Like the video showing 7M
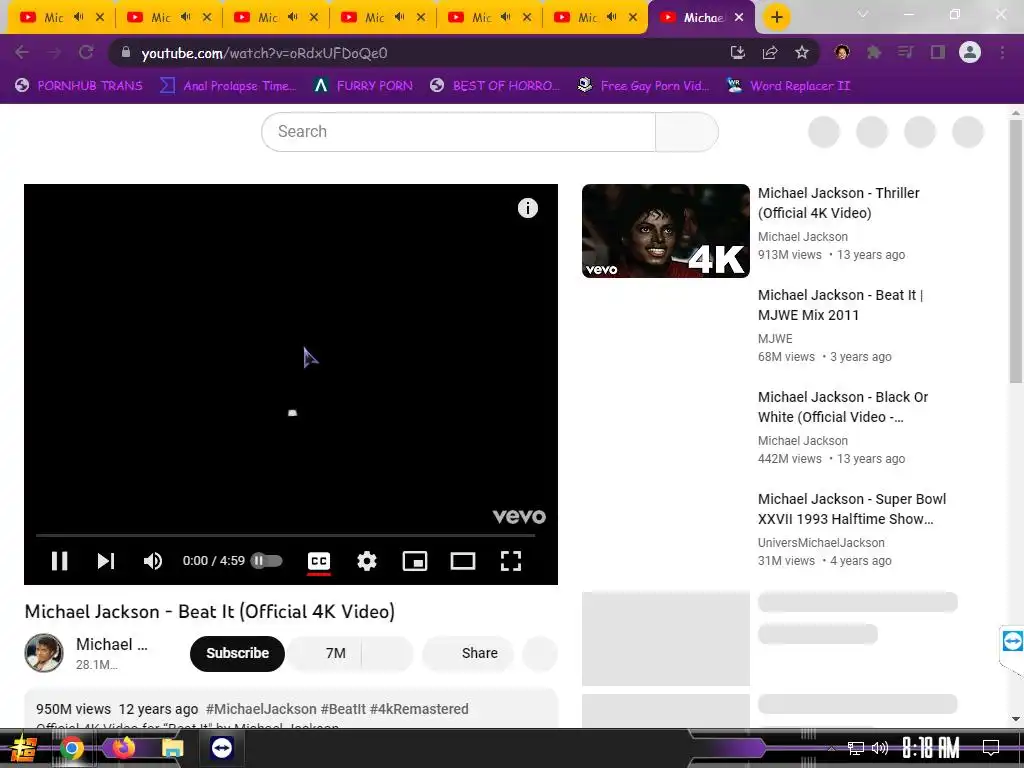The height and width of the screenshot is (768, 1024). pos(325,653)
